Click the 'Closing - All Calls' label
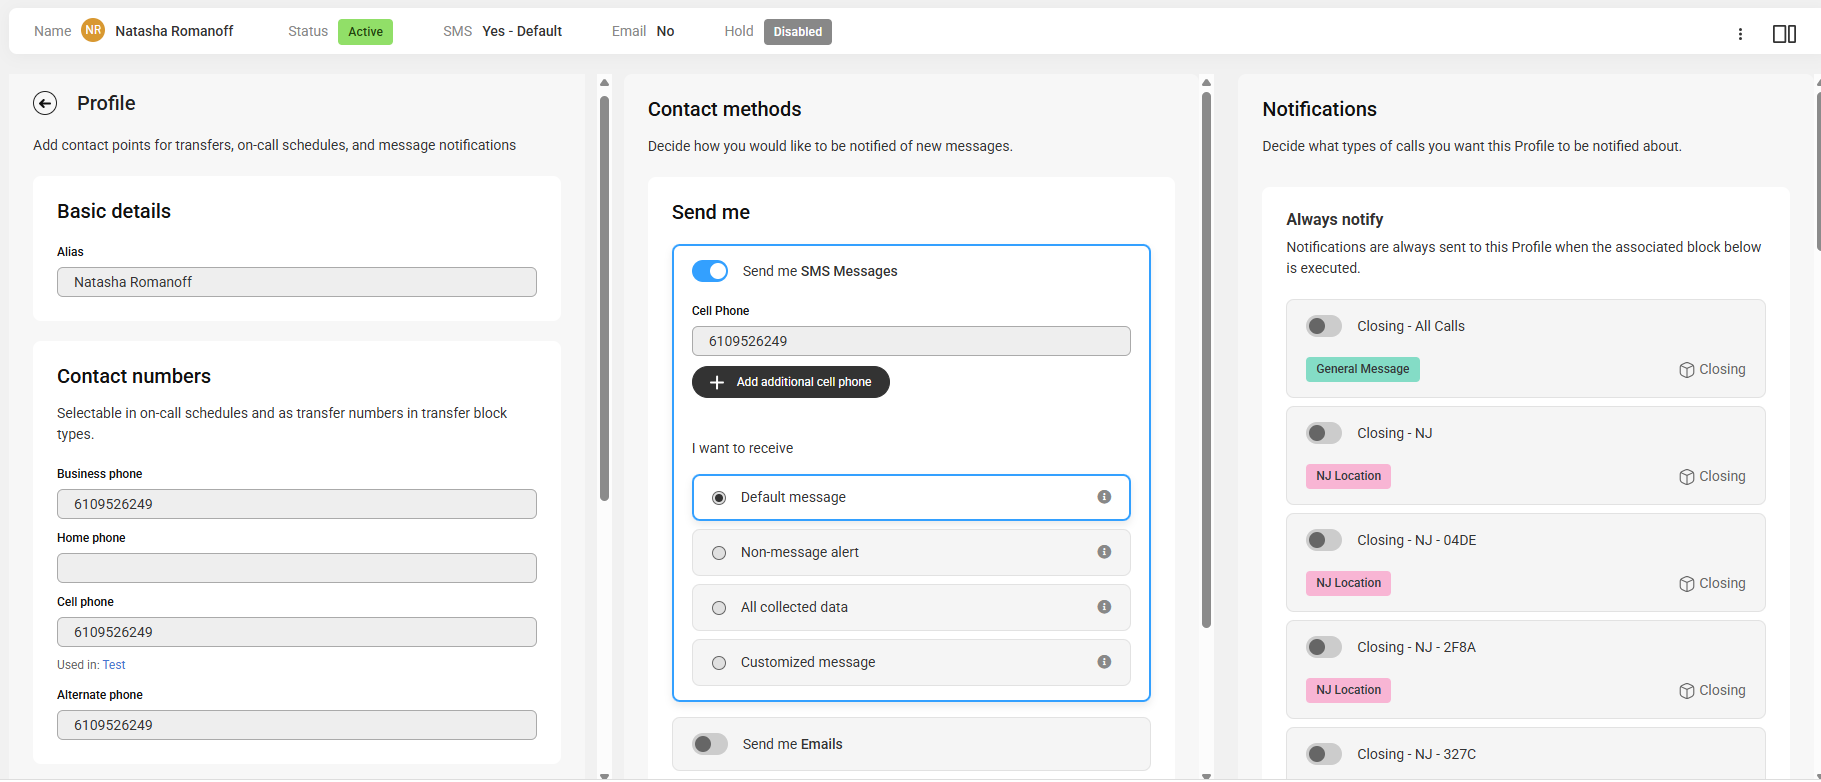 (x=1410, y=326)
